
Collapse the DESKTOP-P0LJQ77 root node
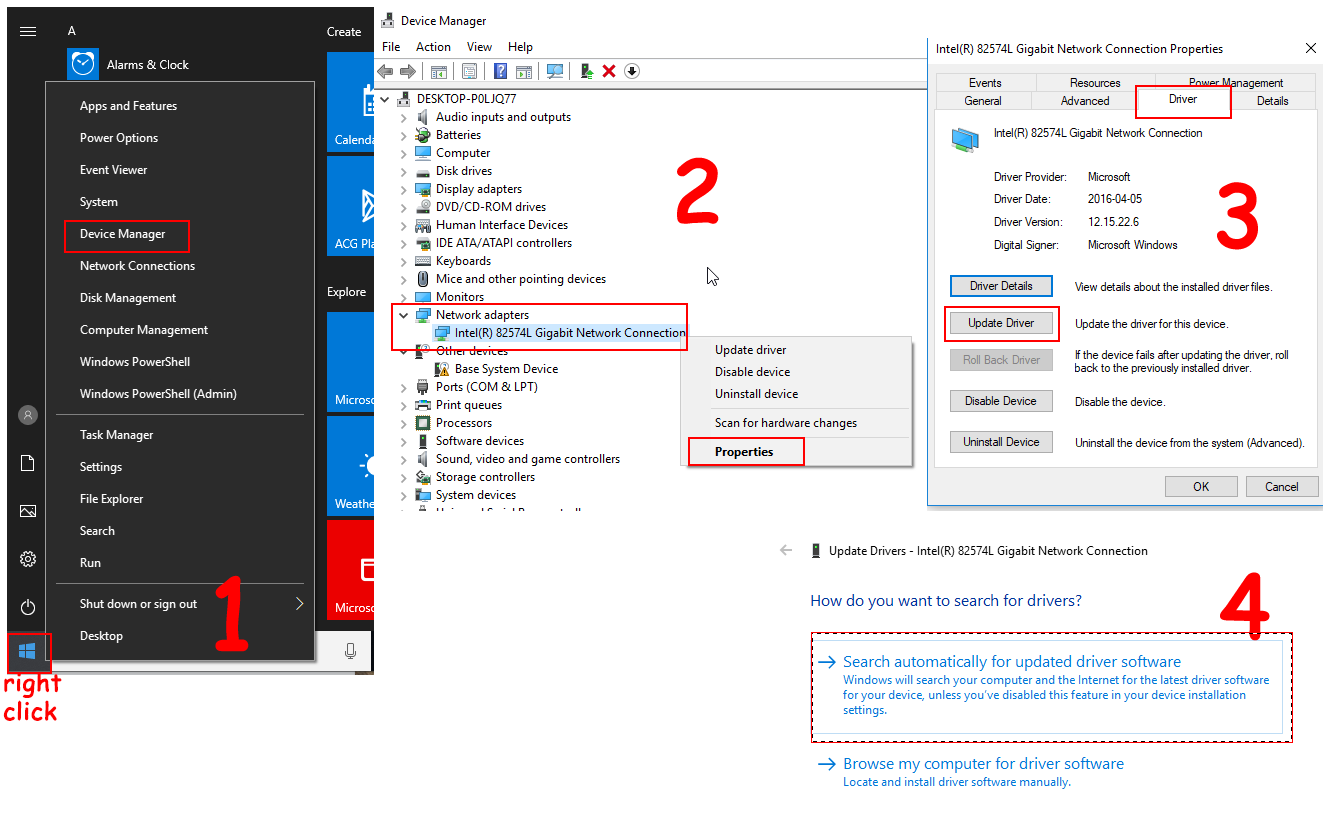click(x=386, y=99)
